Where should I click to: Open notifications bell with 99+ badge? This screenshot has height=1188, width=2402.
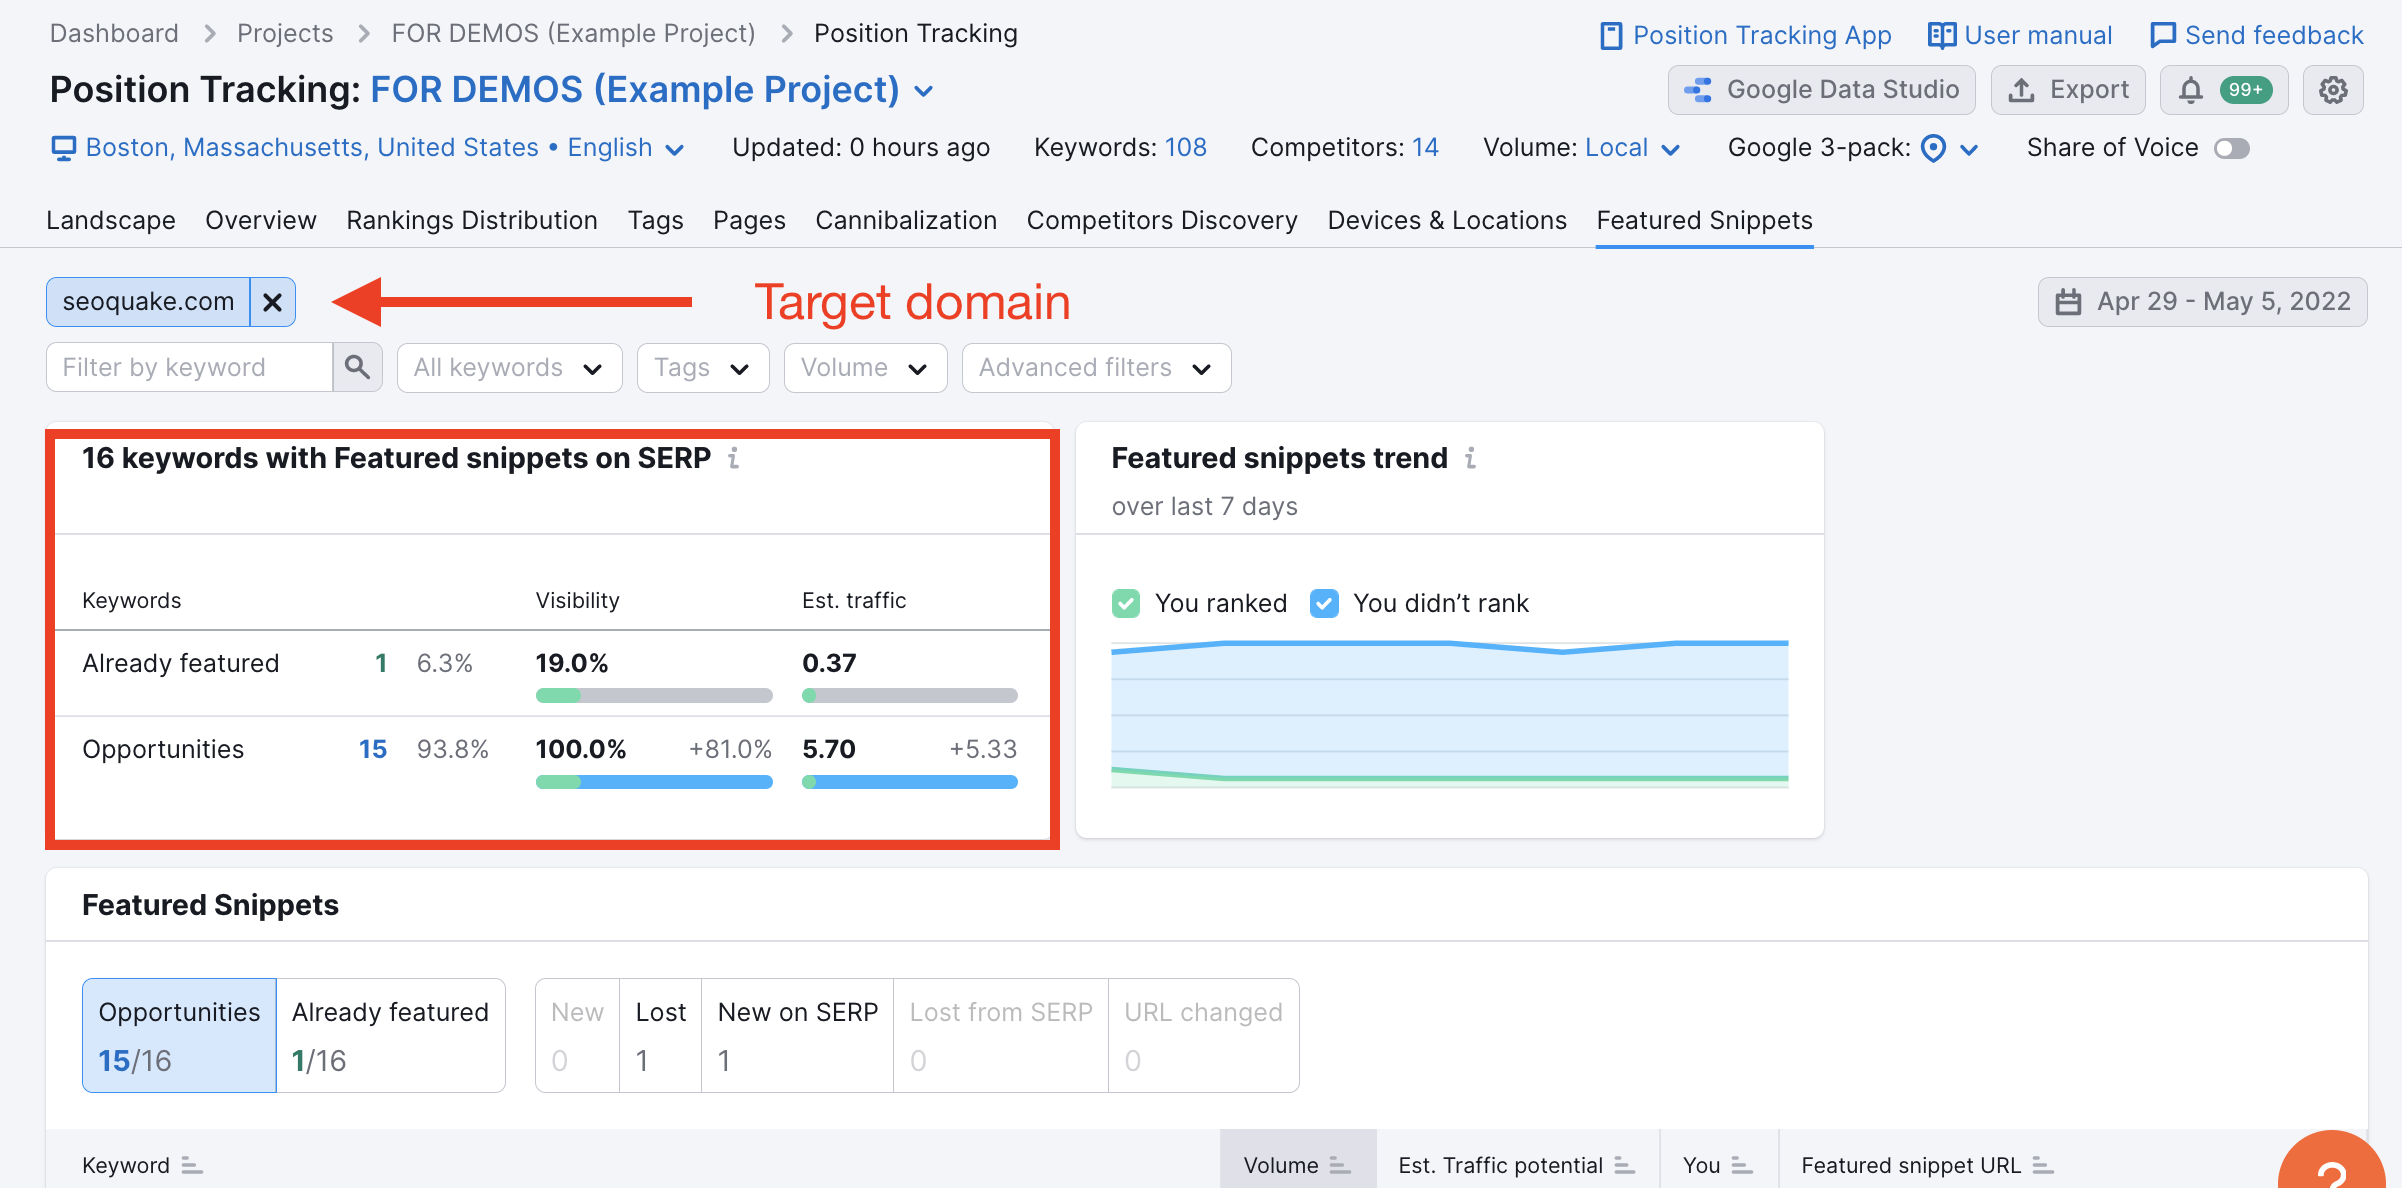pyautogui.click(x=2224, y=90)
